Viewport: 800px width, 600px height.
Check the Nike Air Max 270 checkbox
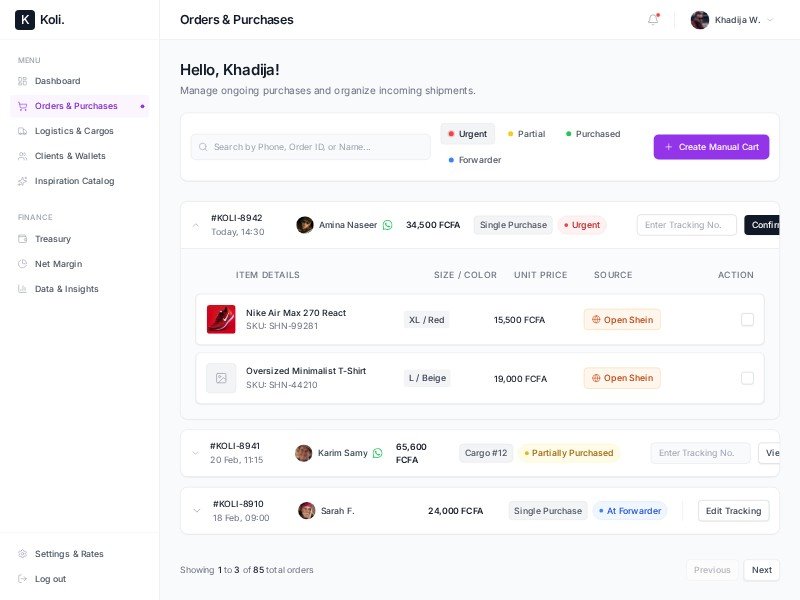point(747,320)
